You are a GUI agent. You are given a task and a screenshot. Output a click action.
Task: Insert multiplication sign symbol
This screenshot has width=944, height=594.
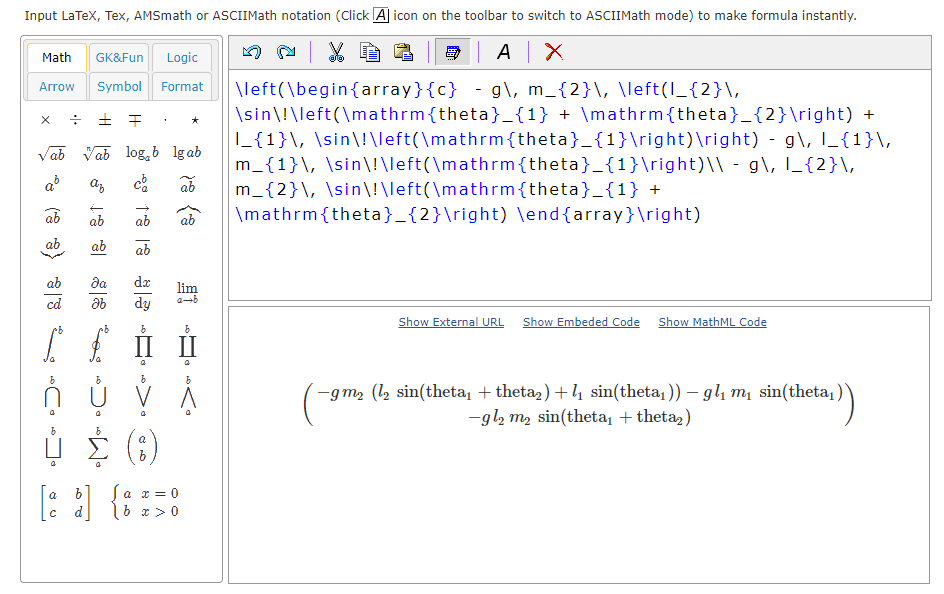(x=45, y=120)
